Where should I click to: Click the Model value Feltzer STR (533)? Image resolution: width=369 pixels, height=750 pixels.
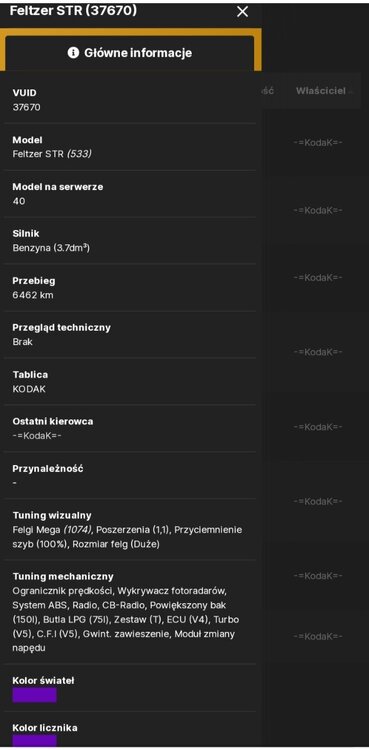(x=52, y=154)
